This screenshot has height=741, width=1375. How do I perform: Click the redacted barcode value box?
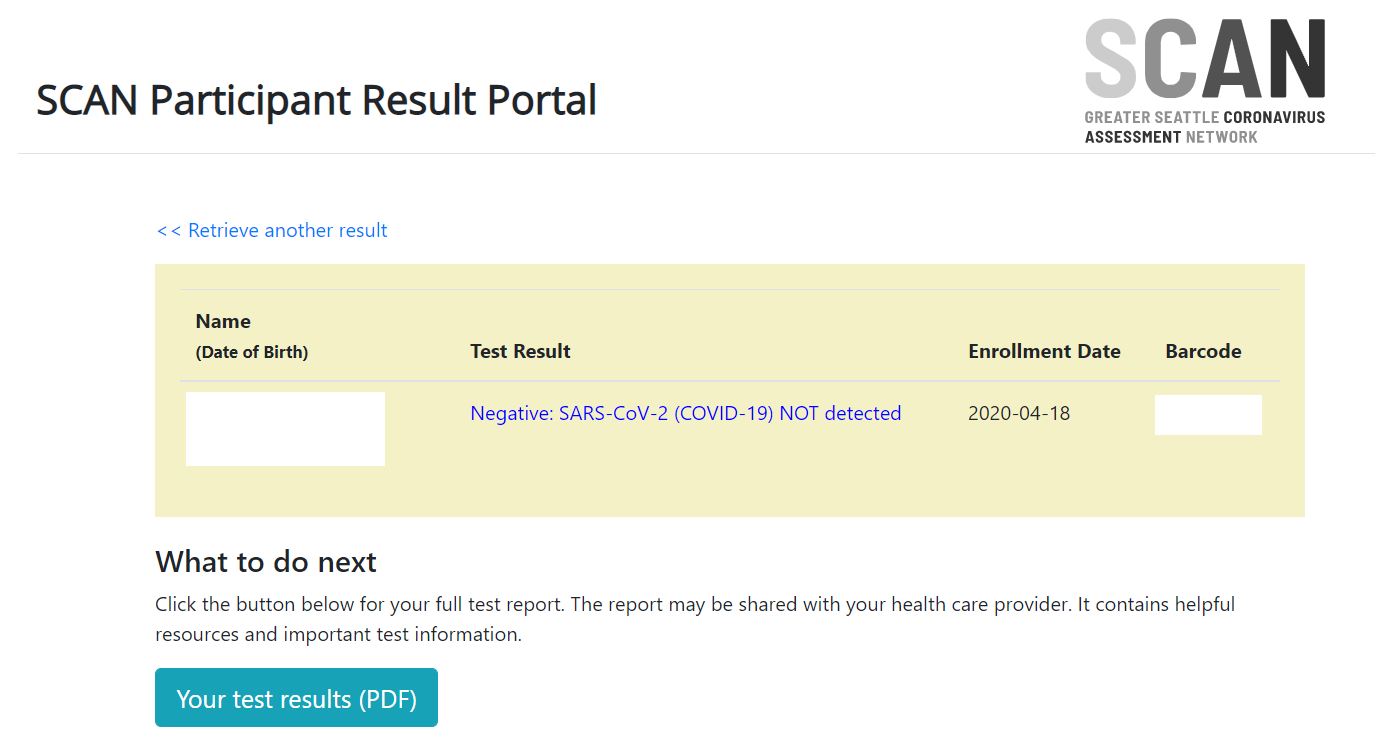1208,415
